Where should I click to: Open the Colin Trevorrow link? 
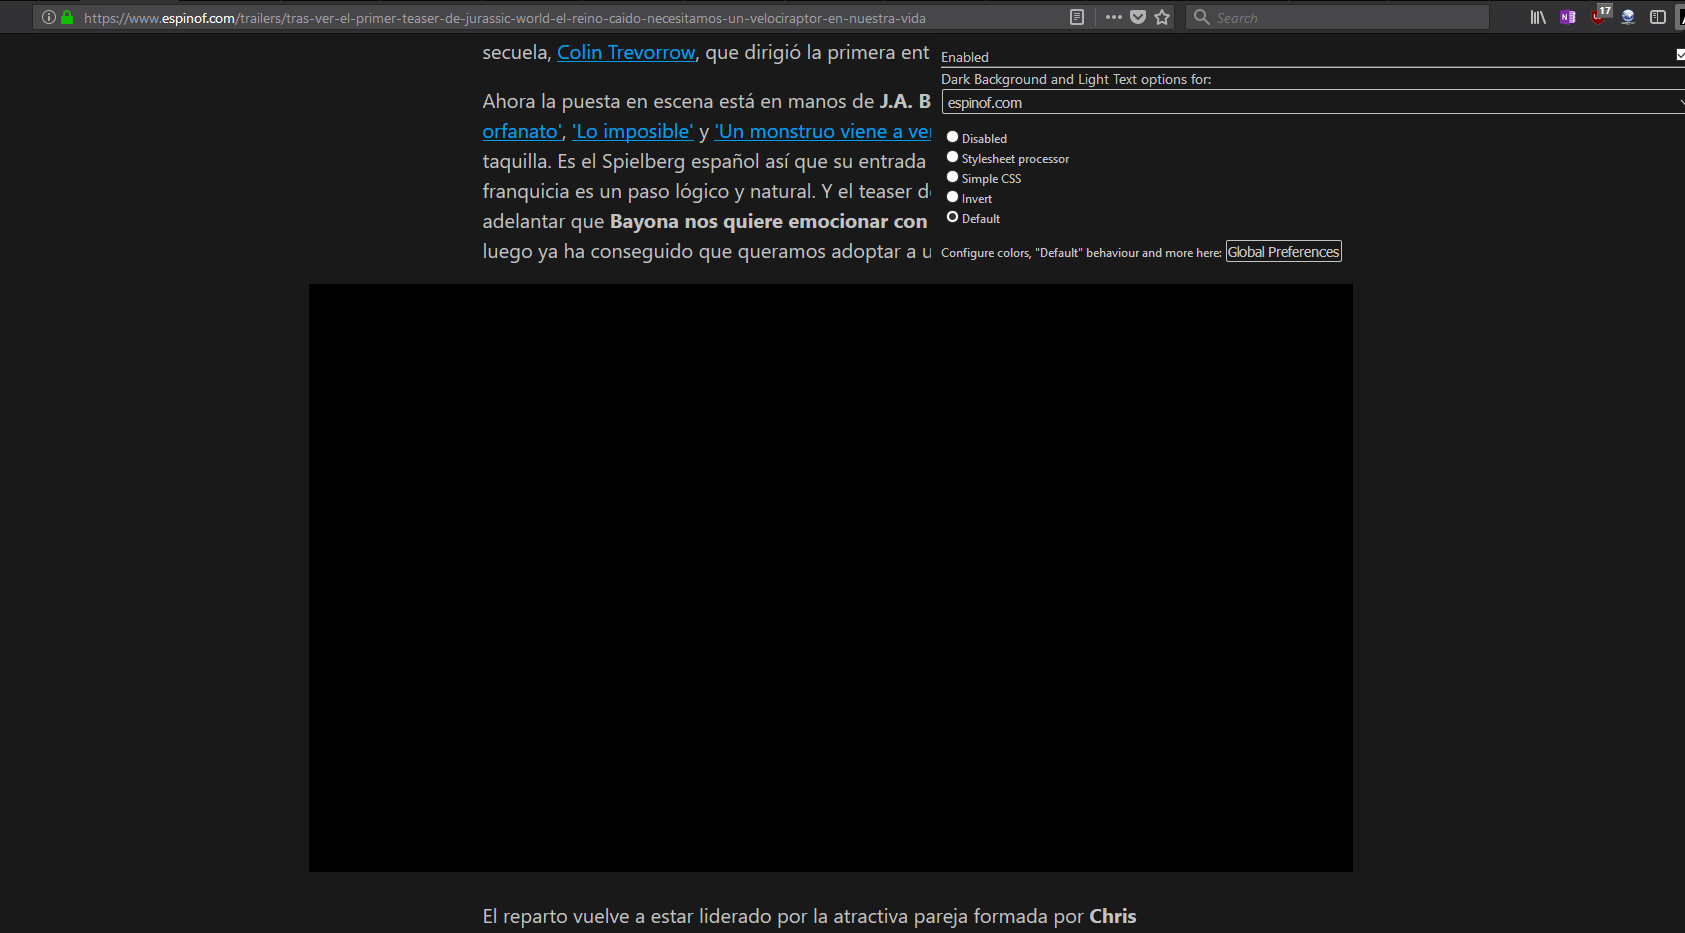(x=626, y=53)
